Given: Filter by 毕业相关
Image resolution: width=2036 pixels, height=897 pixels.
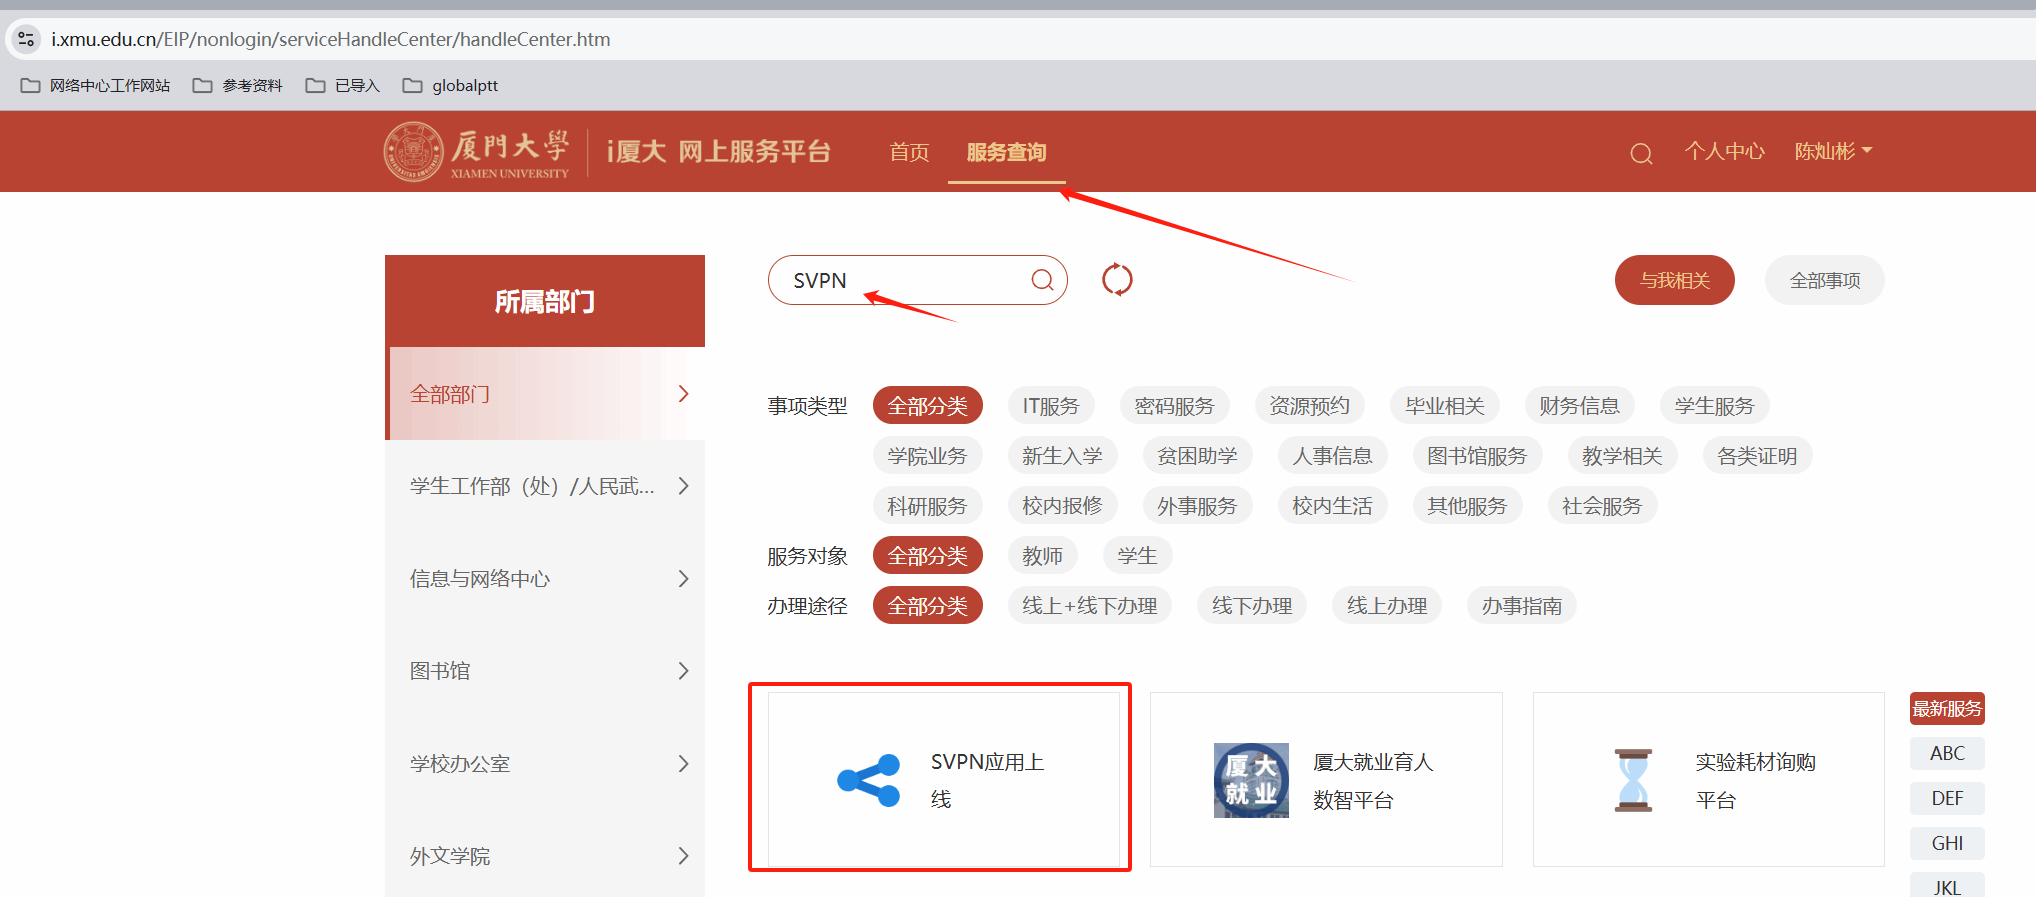Looking at the screenshot, I should coord(1445,406).
